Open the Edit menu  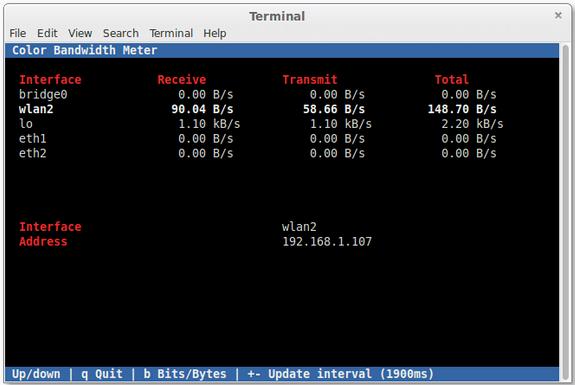point(47,33)
